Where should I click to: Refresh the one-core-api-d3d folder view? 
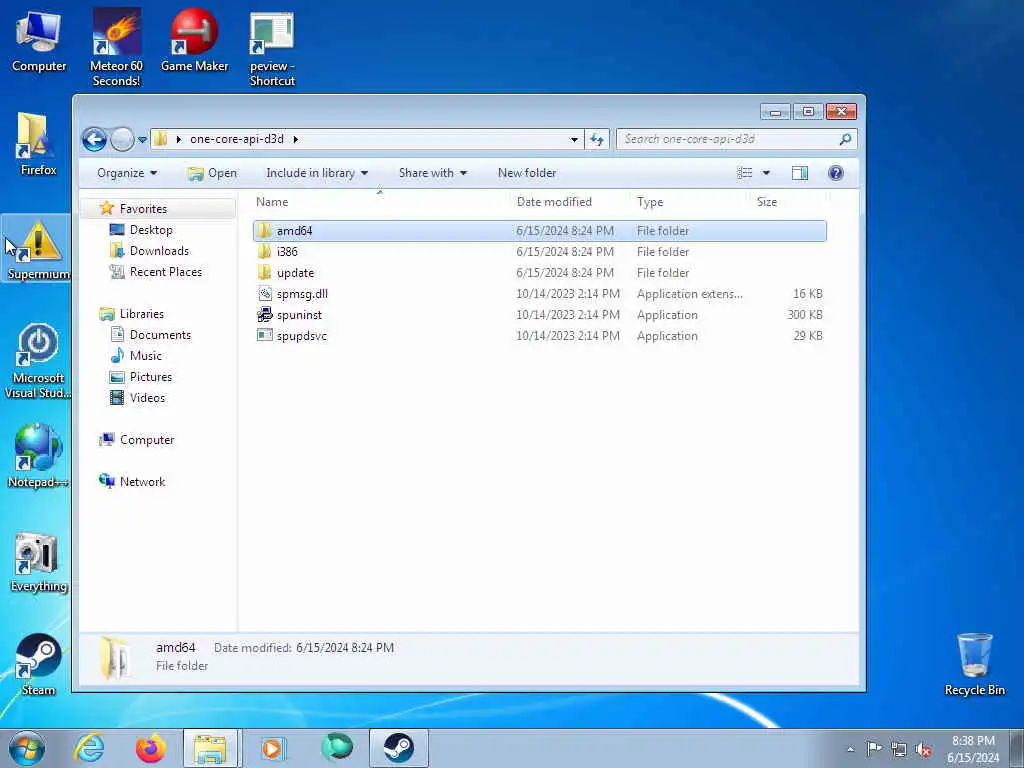coord(597,139)
